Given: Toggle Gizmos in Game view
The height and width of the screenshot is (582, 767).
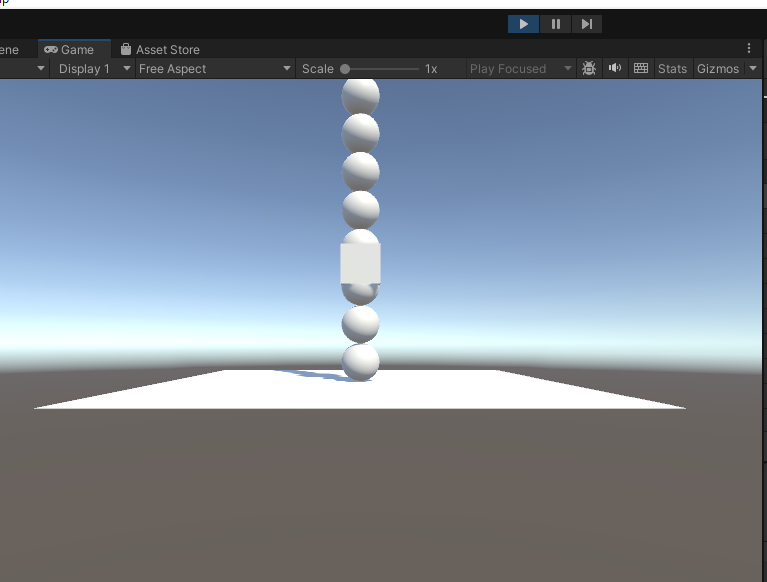Looking at the screenshot, I should pos(718,69).
